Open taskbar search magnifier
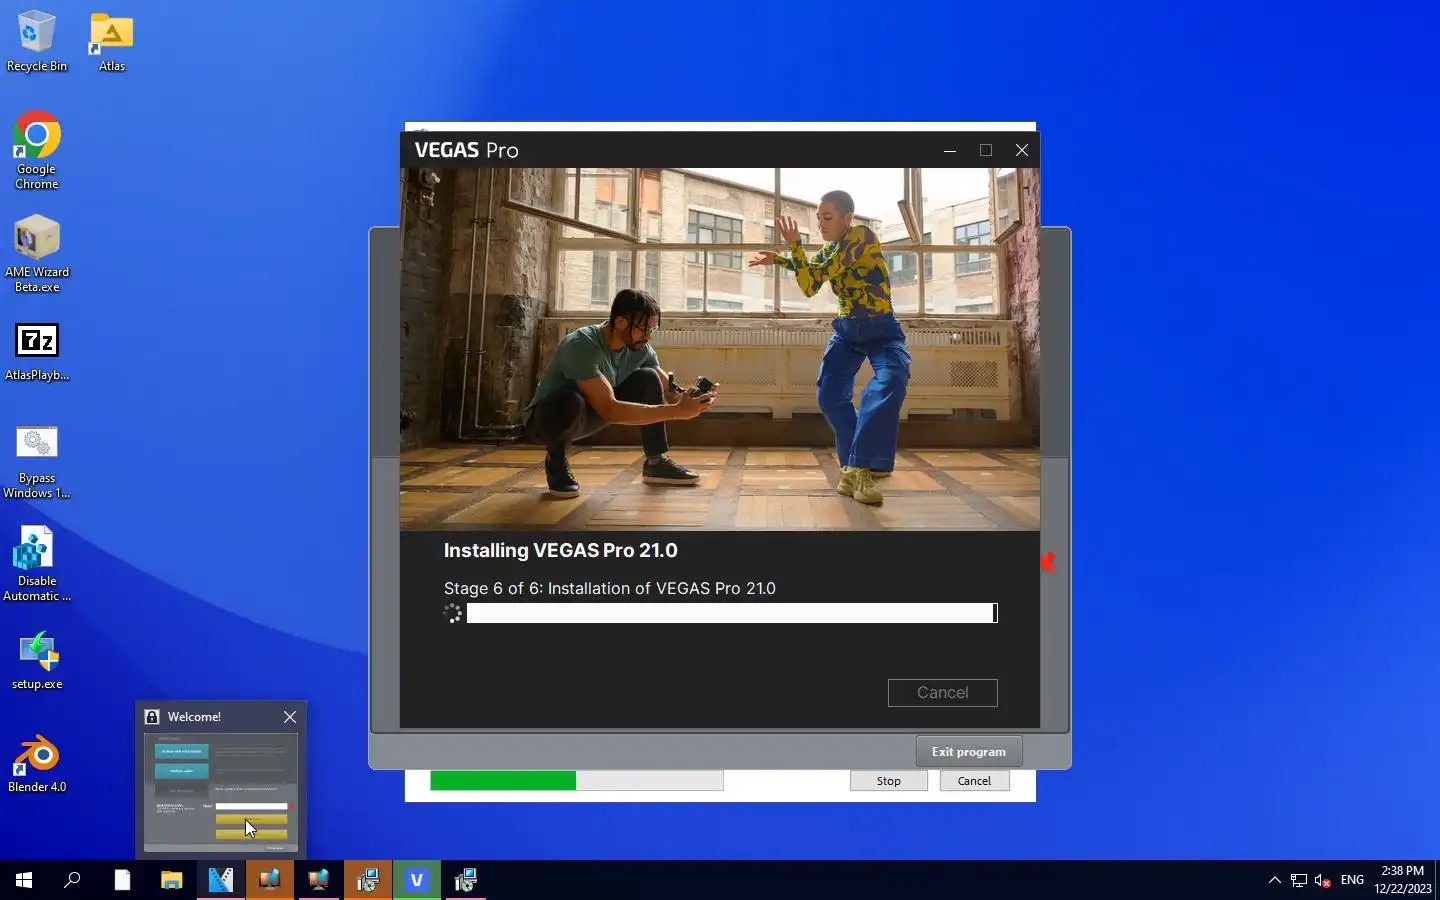The image size is (1440, 900). (x=72, y=880)
